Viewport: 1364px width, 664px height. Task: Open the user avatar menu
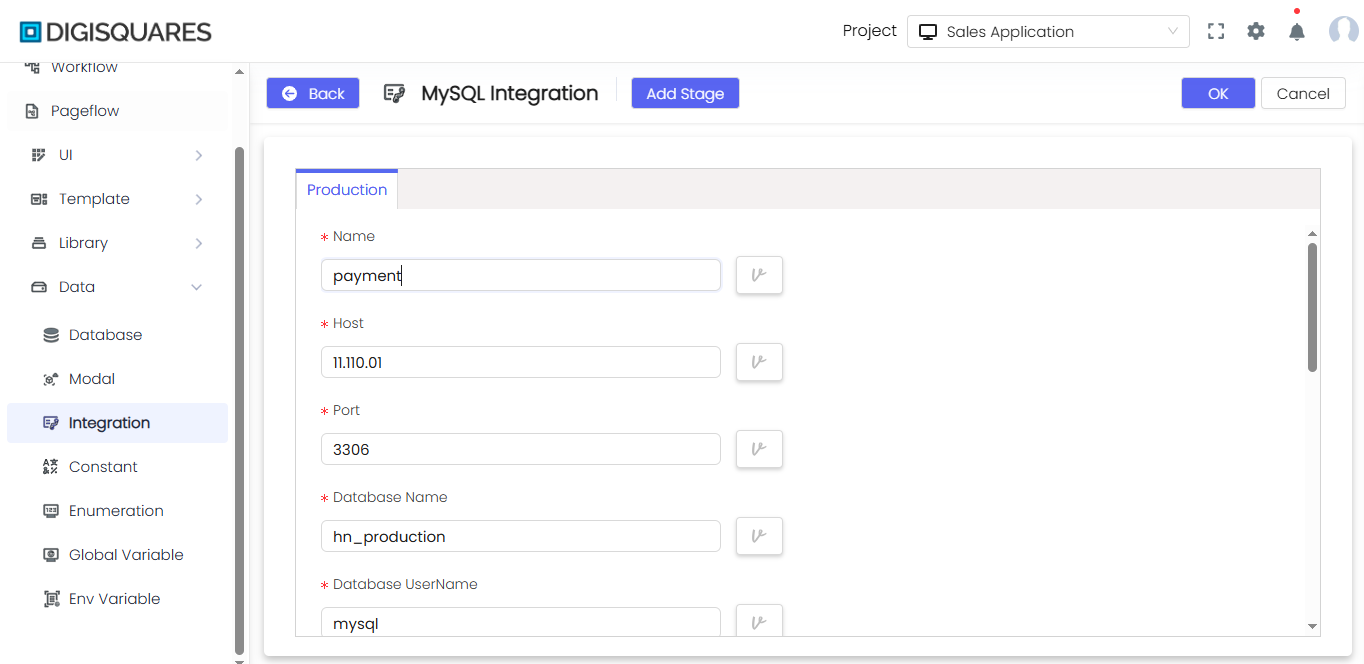click(x=1343, y=31)
